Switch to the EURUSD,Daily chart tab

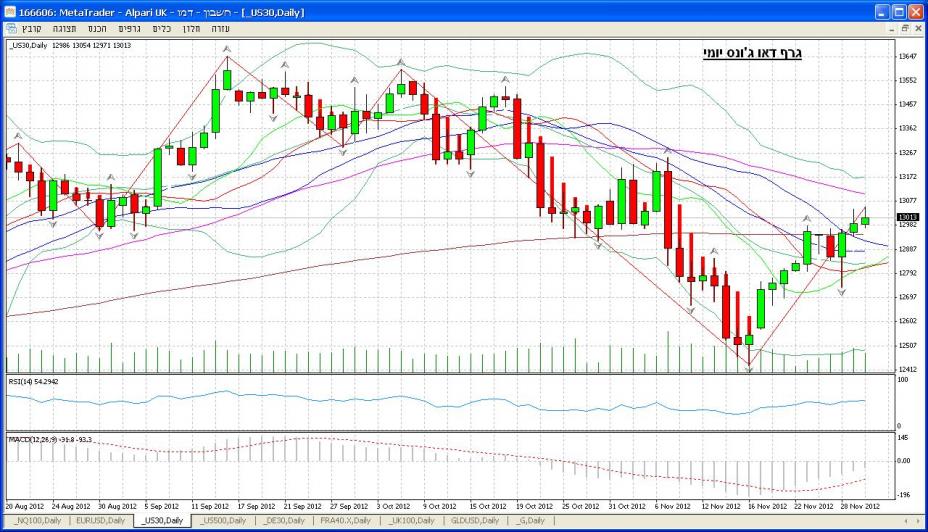[101, 521]
